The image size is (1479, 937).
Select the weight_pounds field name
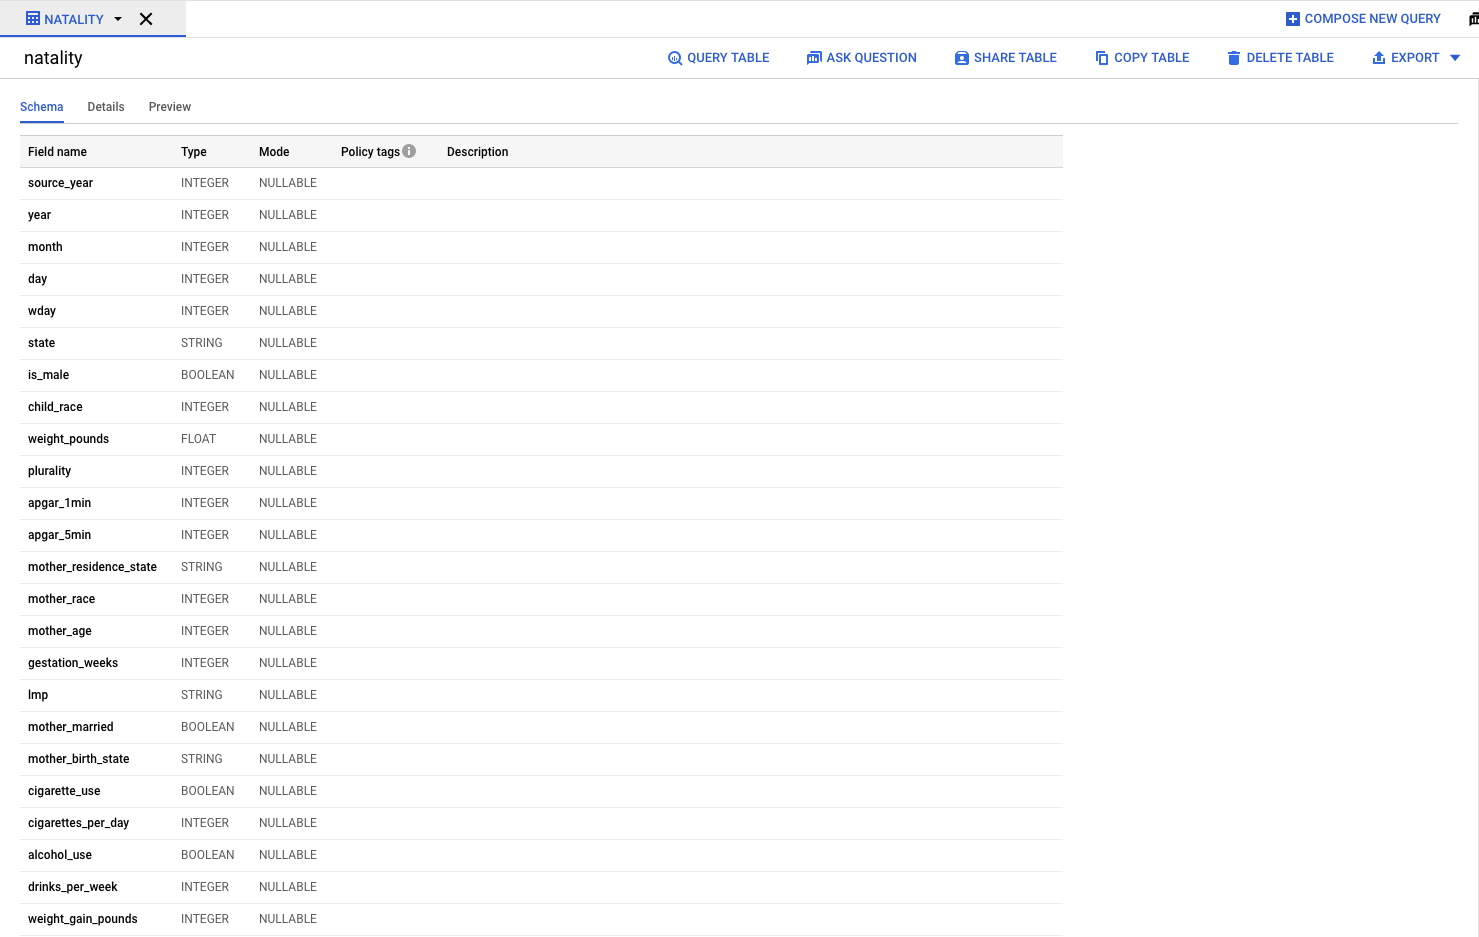(x=68, y=439)
